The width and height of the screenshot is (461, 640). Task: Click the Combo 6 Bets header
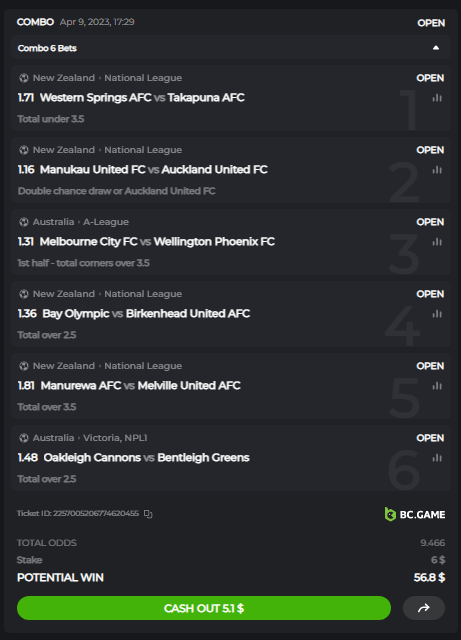coord(231,48)
